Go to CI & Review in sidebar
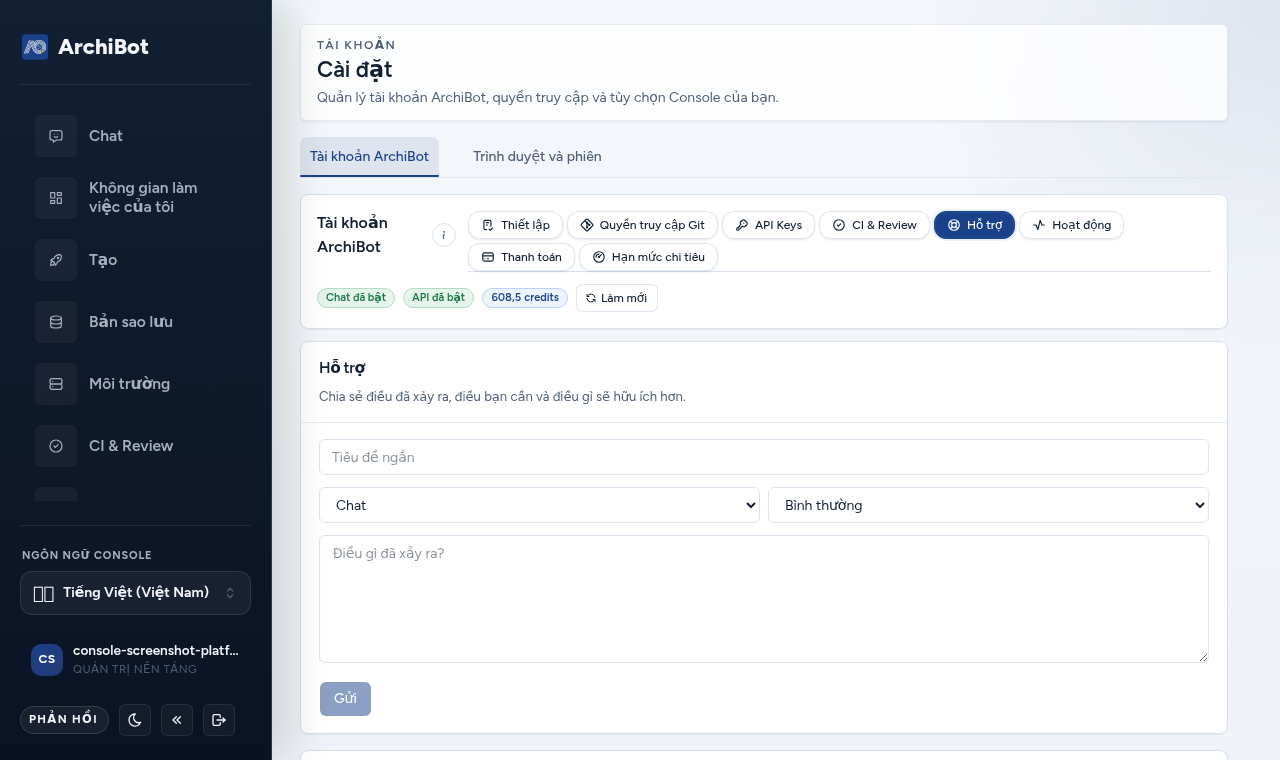1280x760 pixels. 131,446
